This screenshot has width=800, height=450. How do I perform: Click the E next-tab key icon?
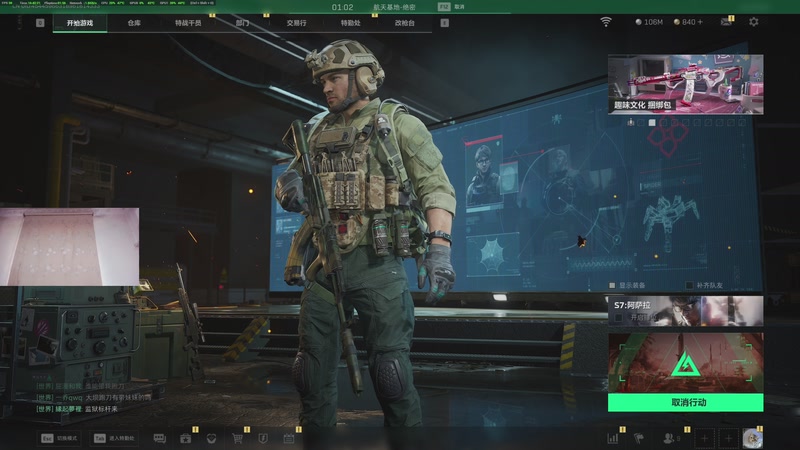444,23
